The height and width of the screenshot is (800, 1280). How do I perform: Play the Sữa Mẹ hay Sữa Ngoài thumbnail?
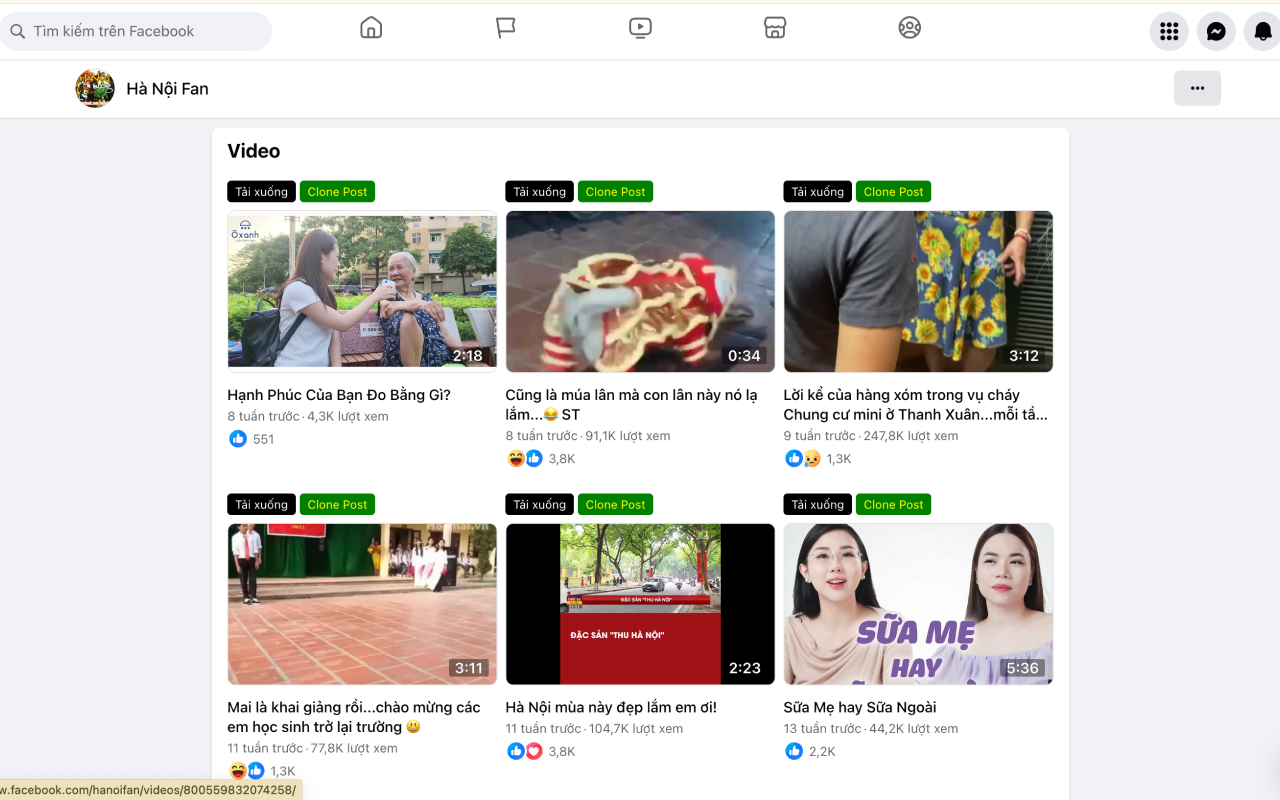click(x=918, y=604)
